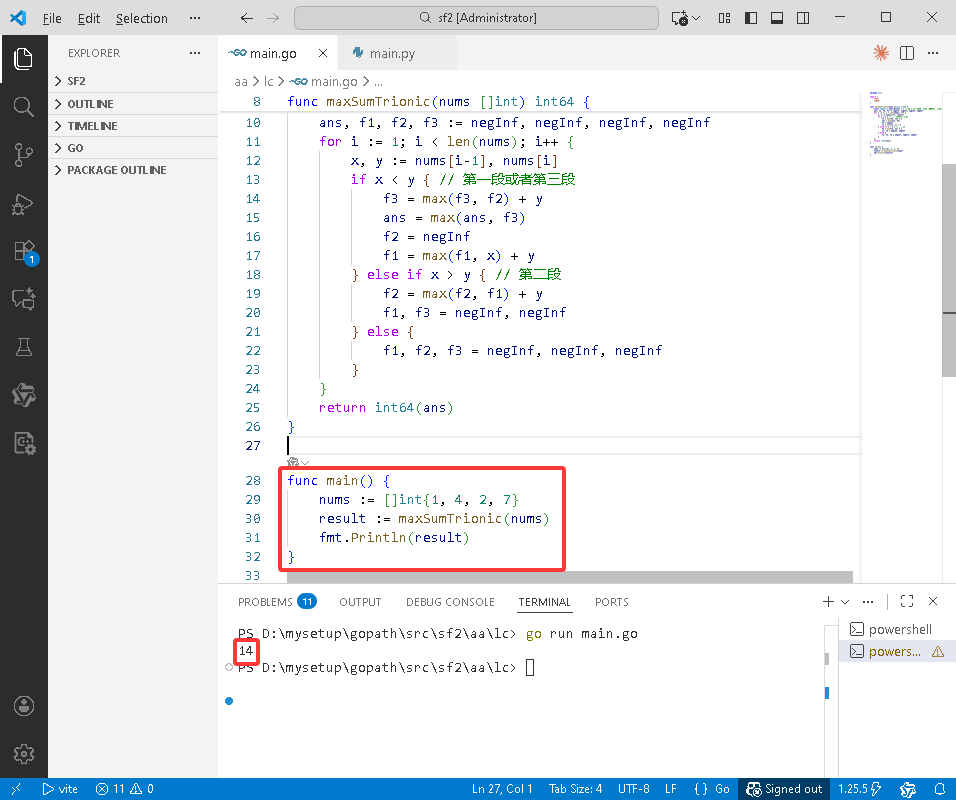Open the overflow menu ellipsis in menu bar
This screenshot has width=956, height=800.
pyautogui.click(x=194, y=18)
